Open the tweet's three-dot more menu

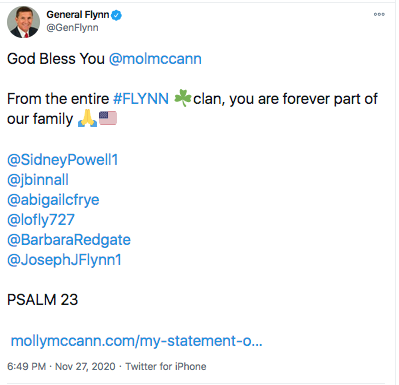point(379,14)
